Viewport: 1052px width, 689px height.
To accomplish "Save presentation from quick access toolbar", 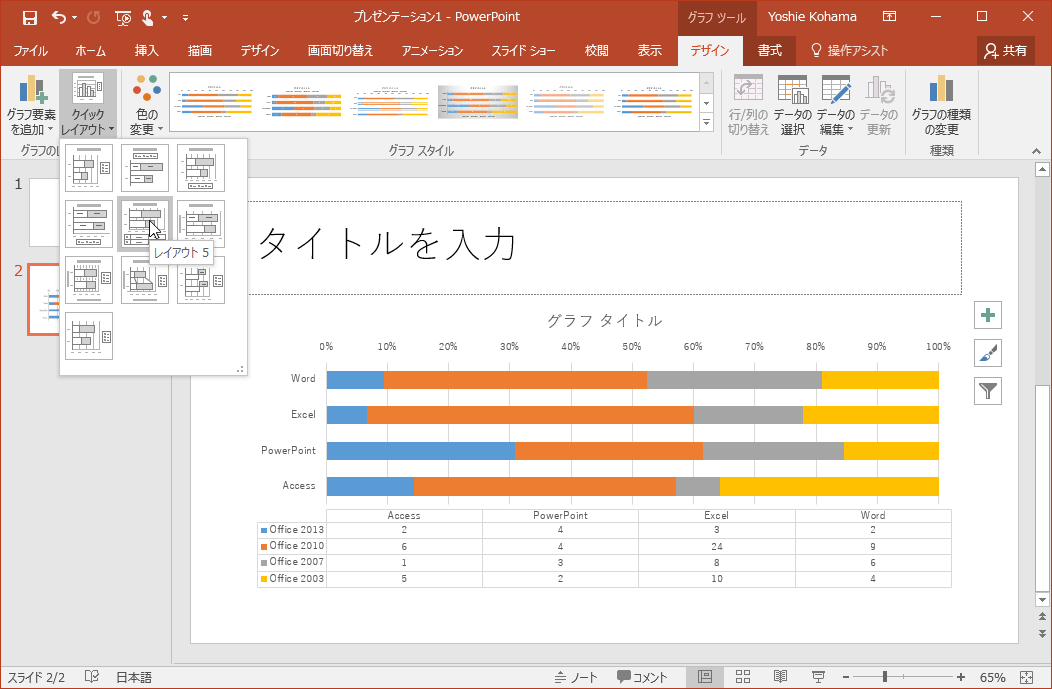I will click(x=30, y=17).
